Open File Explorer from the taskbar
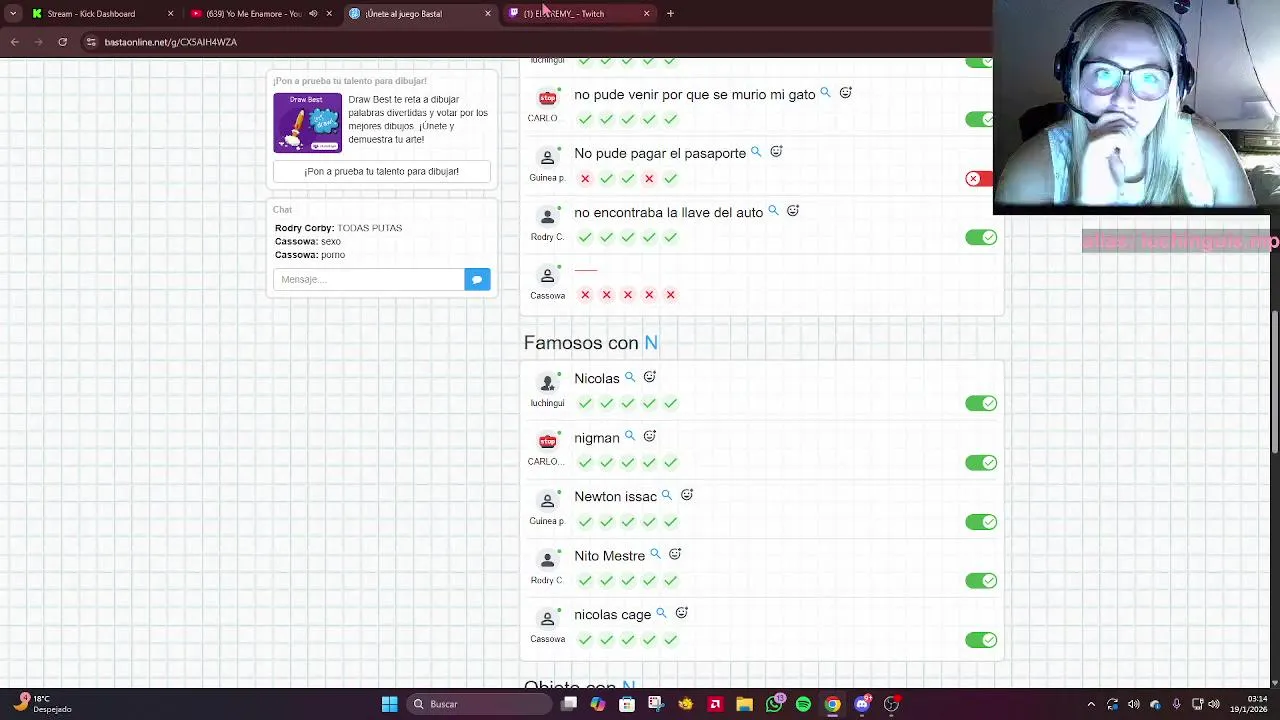 (744, 704)
